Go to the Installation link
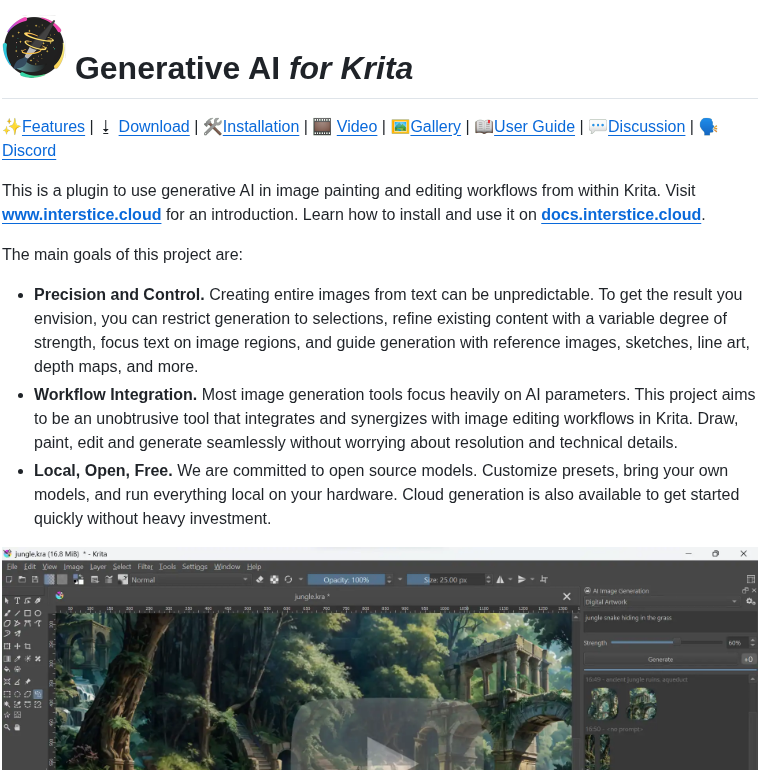The height and width of the screenshot is (770, 758). tap(261, 126)
